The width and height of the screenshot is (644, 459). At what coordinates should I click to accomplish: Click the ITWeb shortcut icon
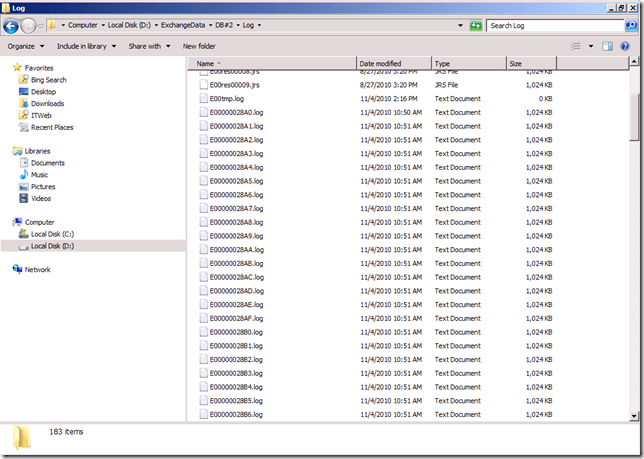tap(23, 115)
